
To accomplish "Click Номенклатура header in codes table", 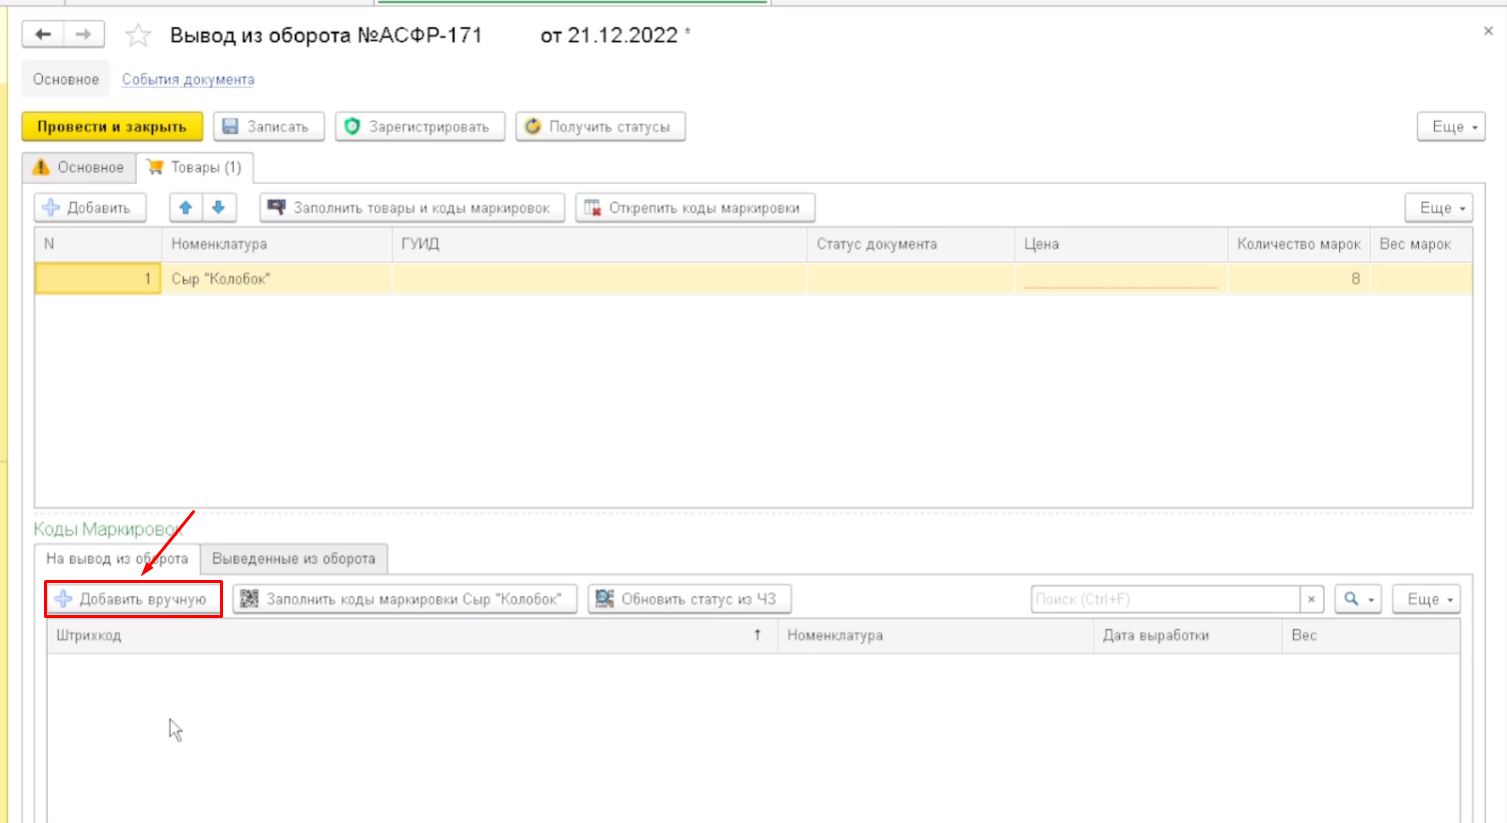I will [935, 635].
